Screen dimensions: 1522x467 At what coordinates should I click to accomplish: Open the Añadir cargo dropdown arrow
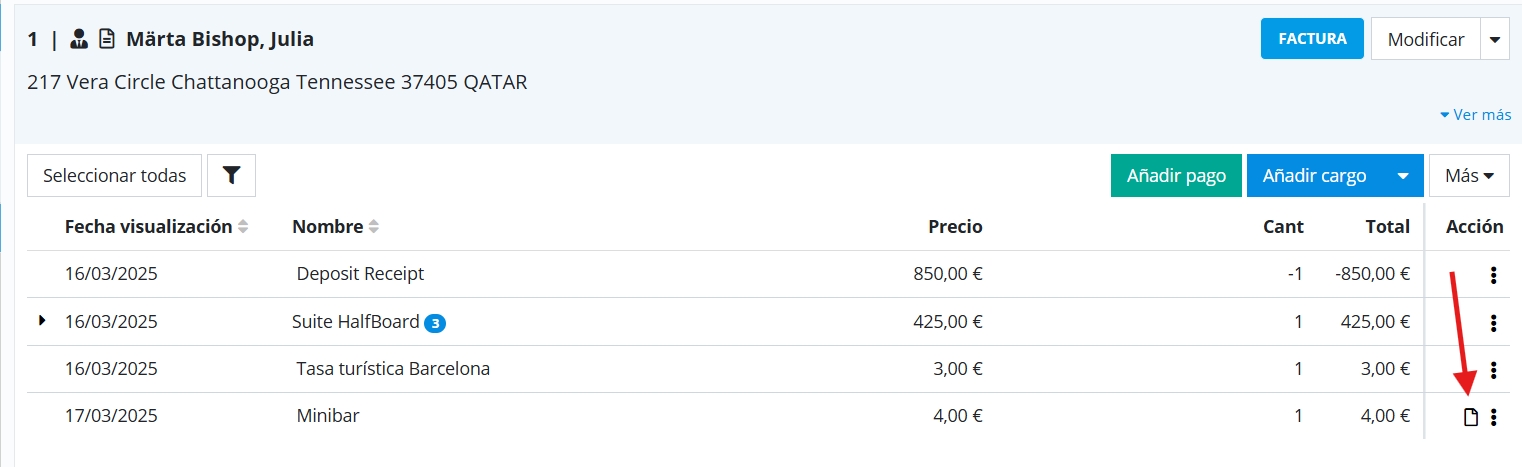[1403, 176]
